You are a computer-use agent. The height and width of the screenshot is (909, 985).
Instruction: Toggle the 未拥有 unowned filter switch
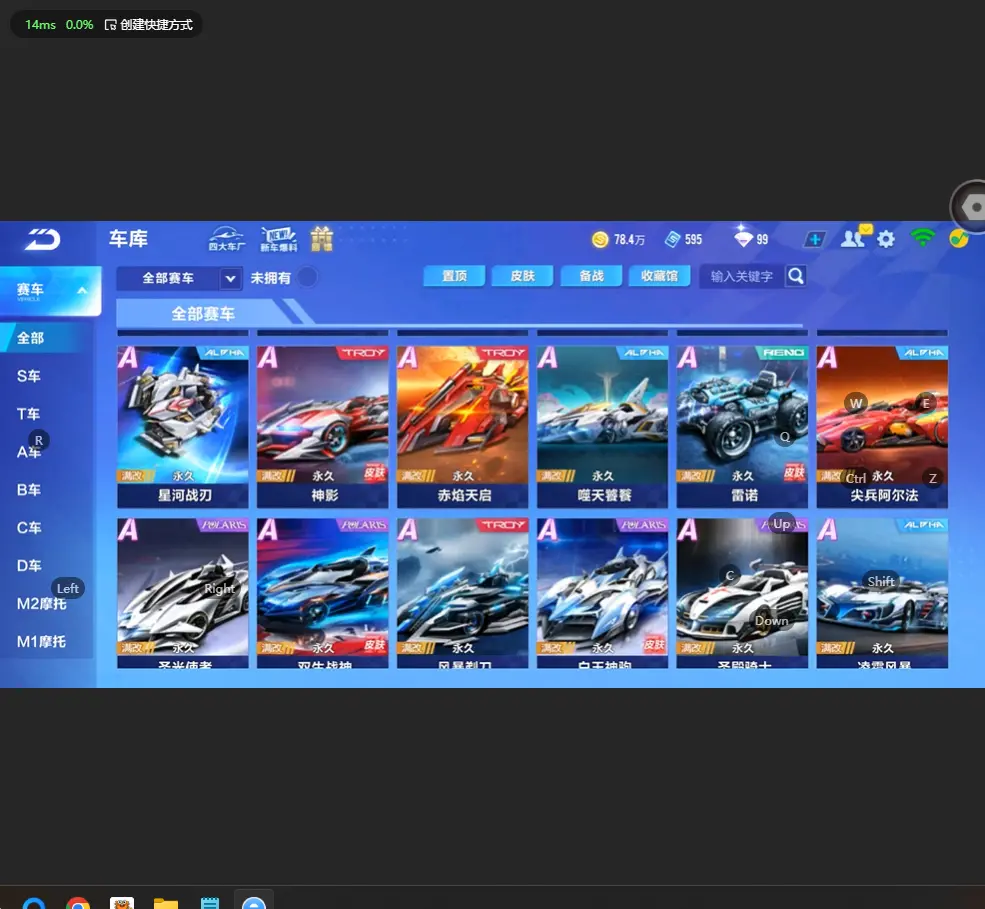(307, 277)
